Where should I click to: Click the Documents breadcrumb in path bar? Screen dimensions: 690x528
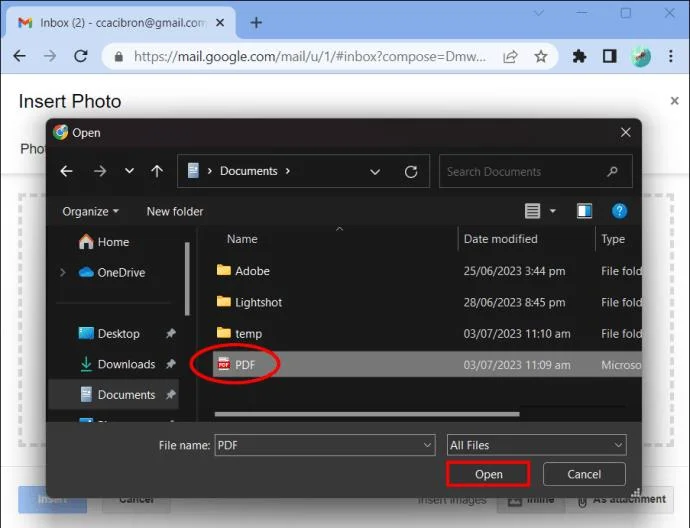point(249,171)
